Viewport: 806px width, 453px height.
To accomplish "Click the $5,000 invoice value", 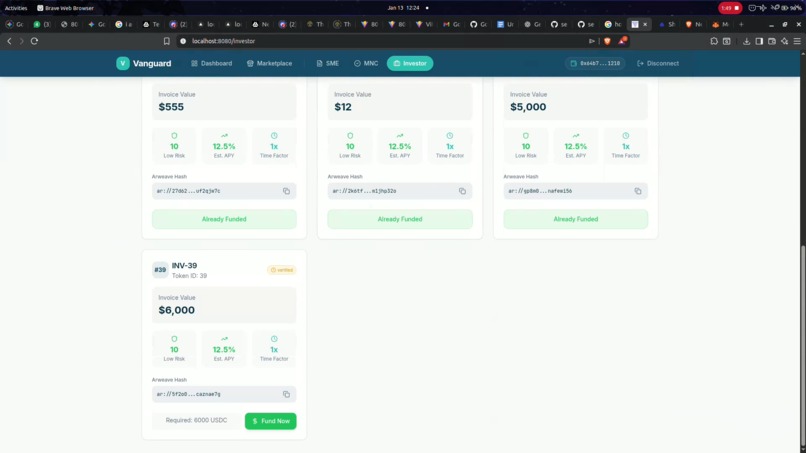I will pyautogui.click(x=528, y=107).
